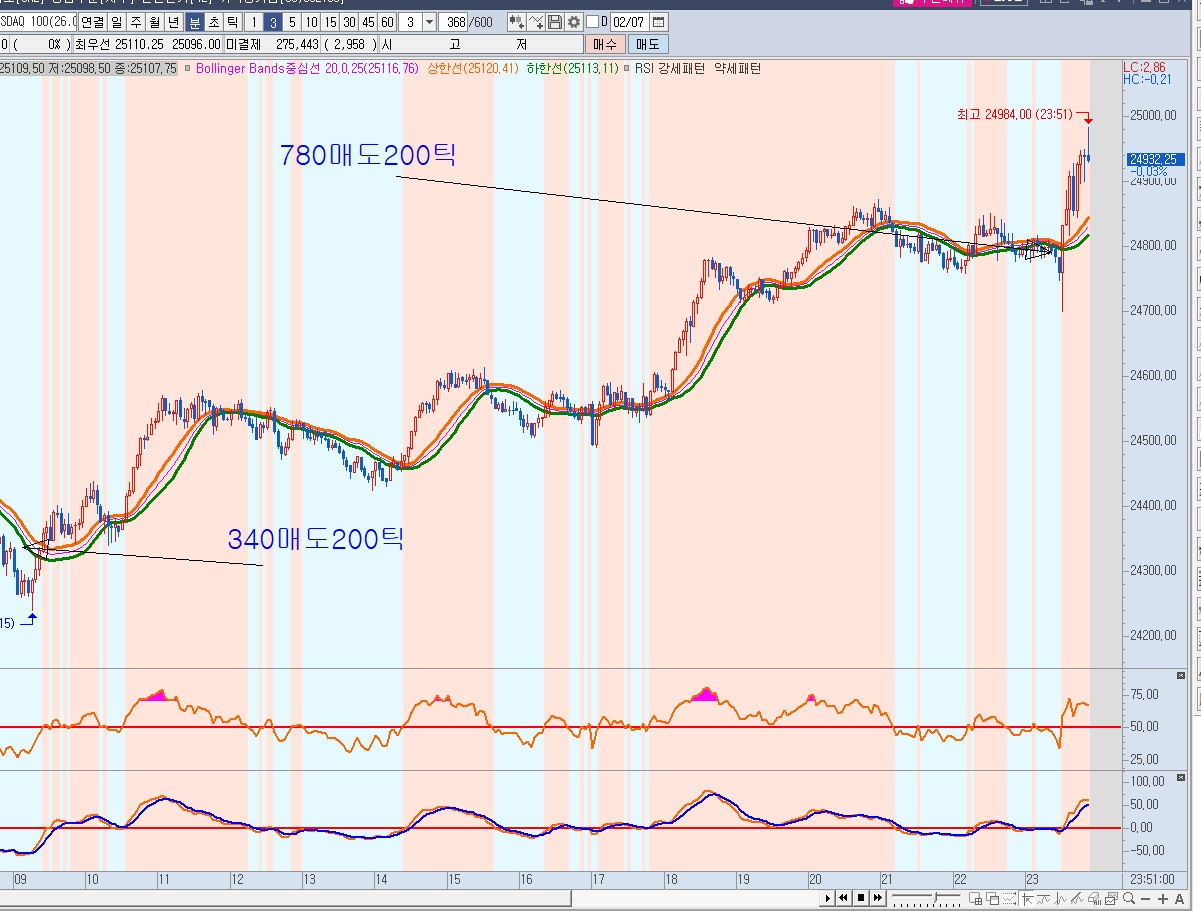Click the 매도 (sell) button

pyautogui.click(x=648, y=44)
